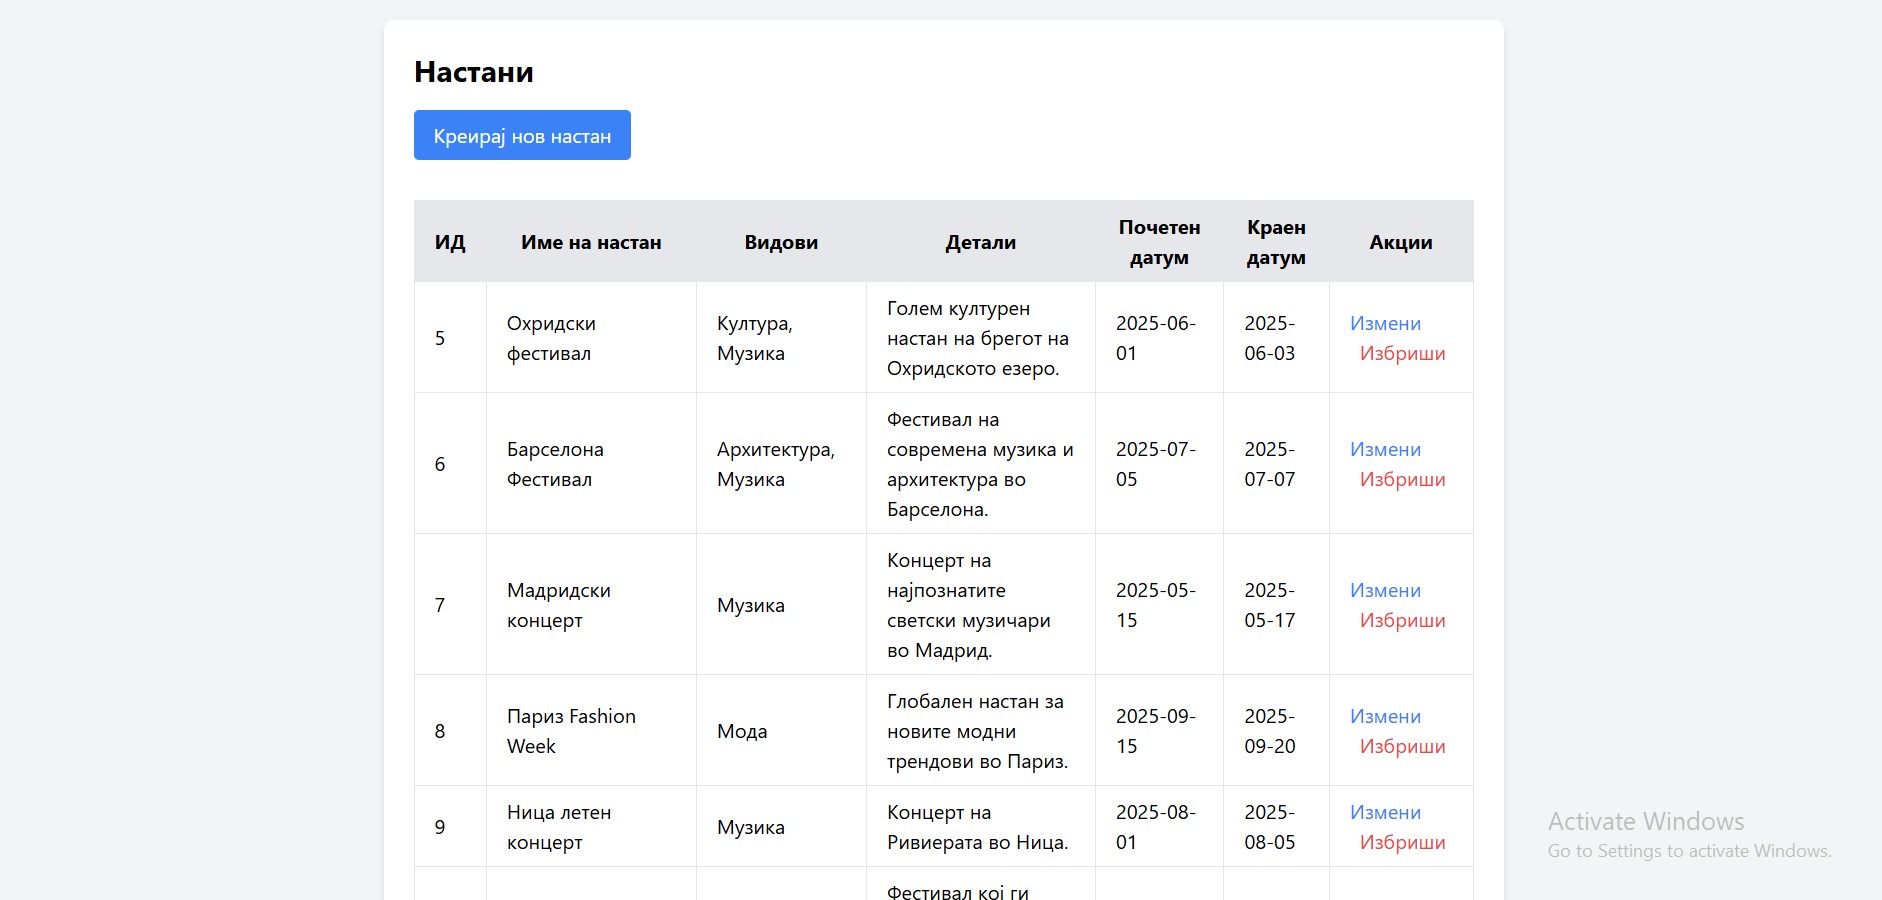Click the 'ИД' column header

(x=450, y=242)
